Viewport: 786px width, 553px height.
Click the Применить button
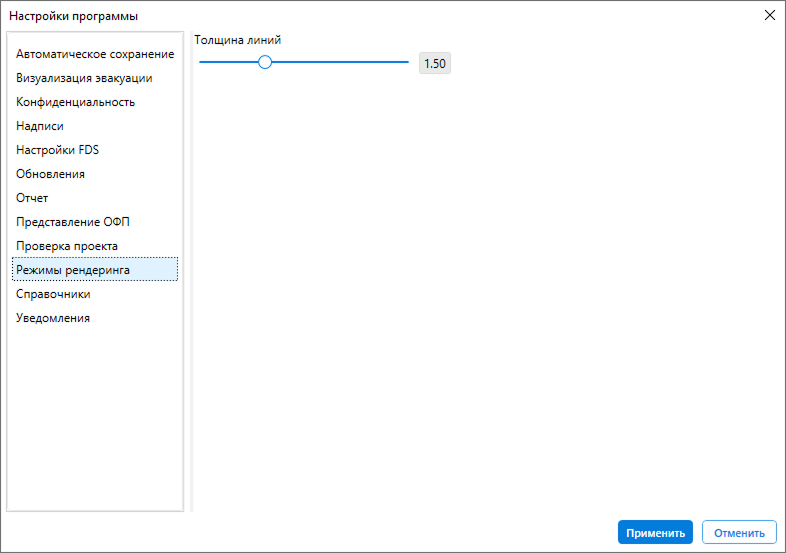click(x=655, y=532)
